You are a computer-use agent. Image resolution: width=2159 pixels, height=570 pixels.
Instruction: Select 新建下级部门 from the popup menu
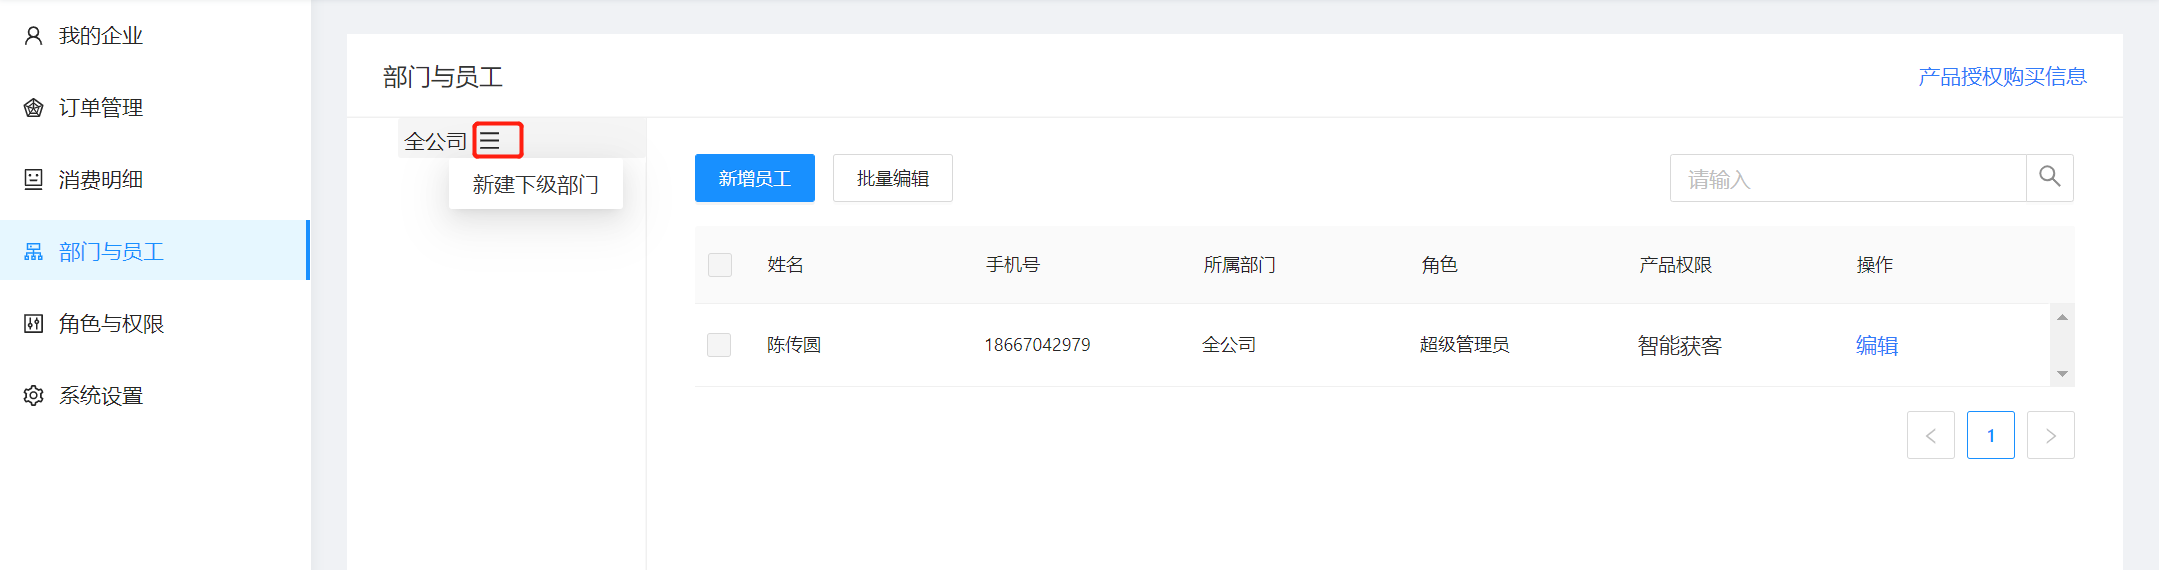tap(535, 185)
